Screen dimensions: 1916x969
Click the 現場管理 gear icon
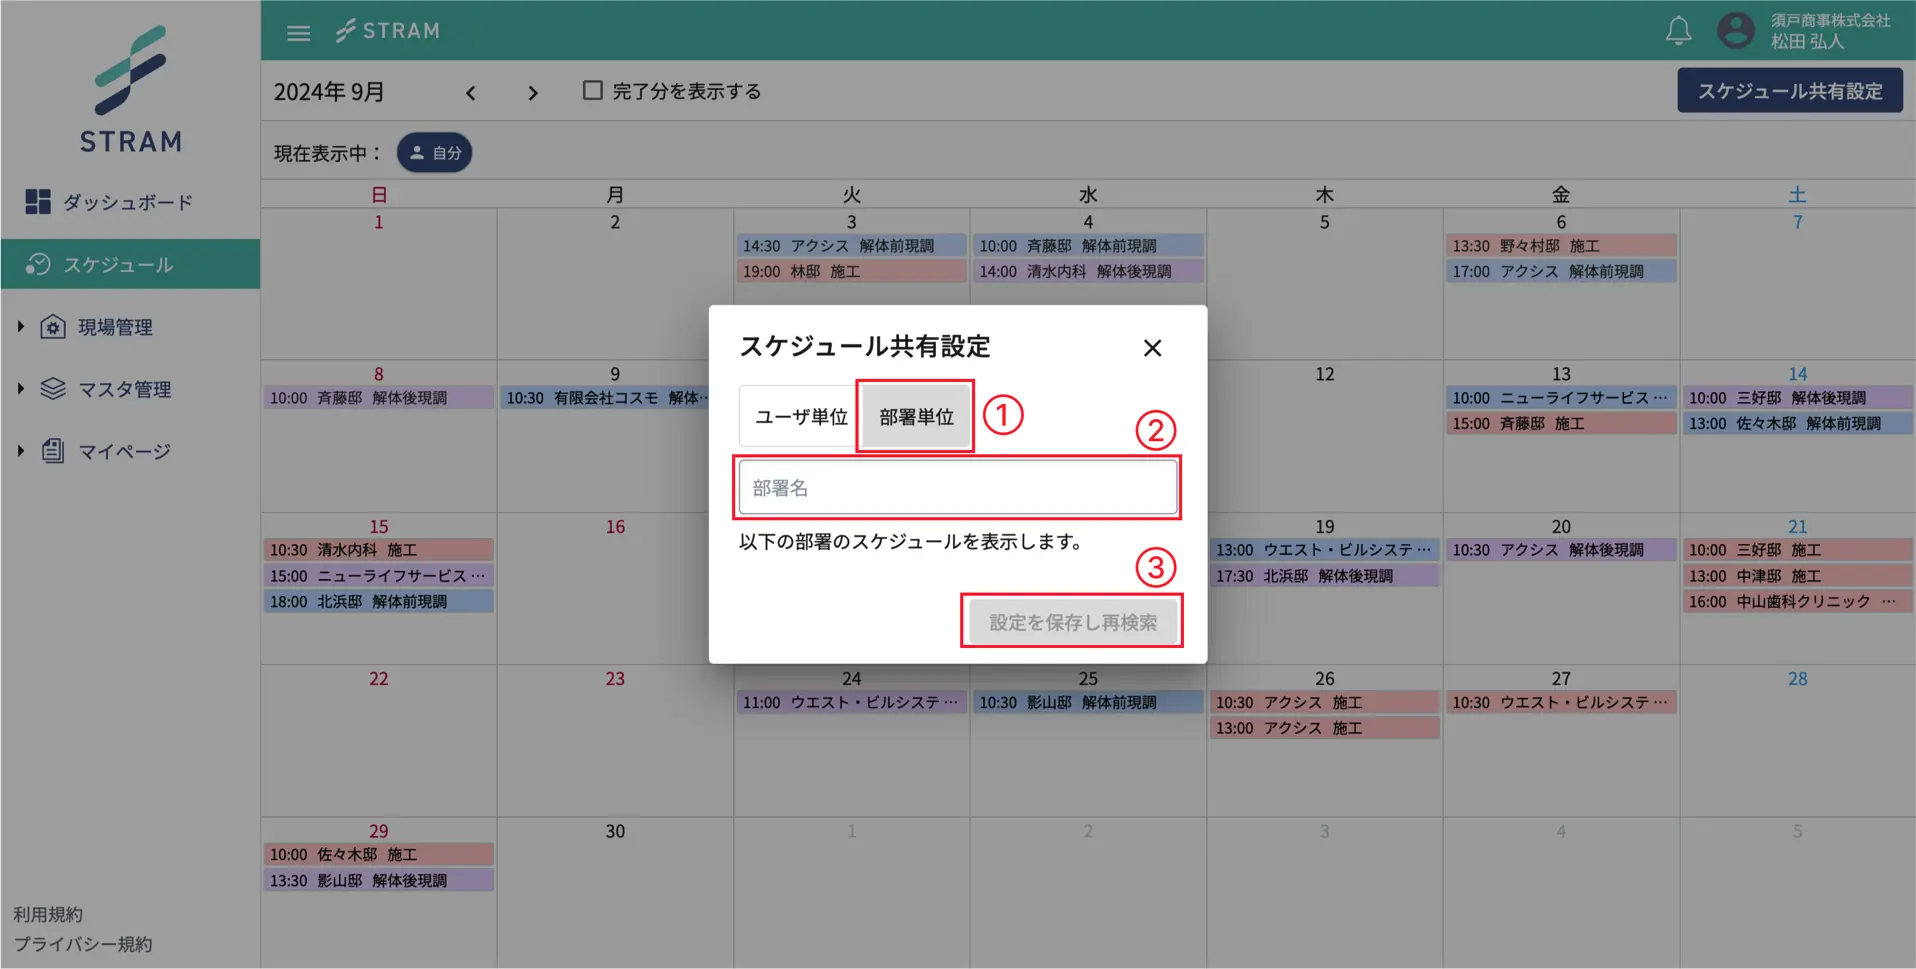pos(53,327)
